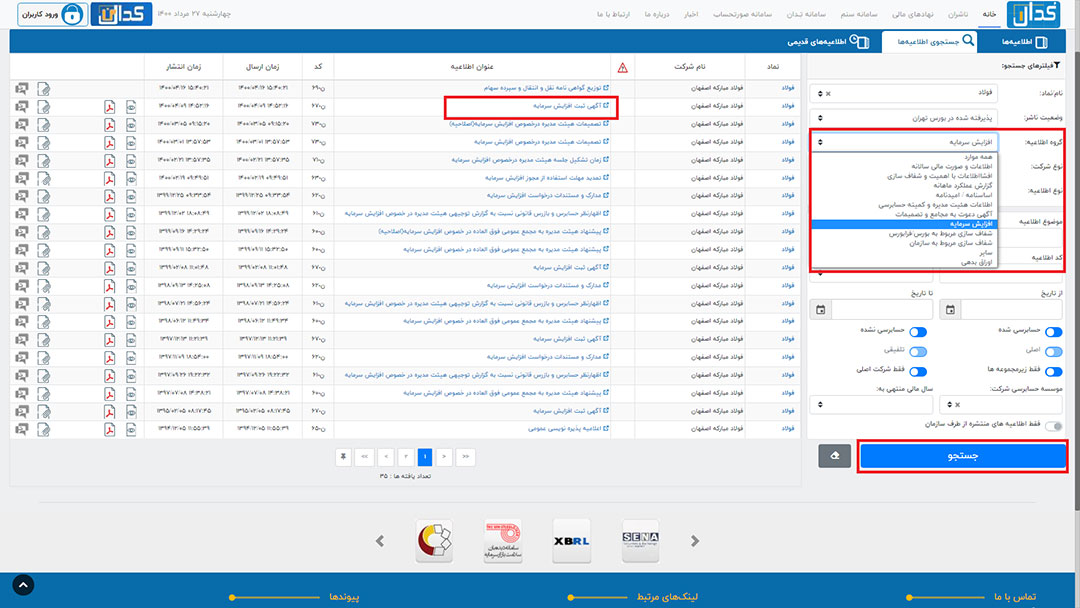Open comments icon in 'توزیع گواهی نامه نقل و انتقال' row
The height and width of the screenshot is (608, 1080).
pos(22,89)
